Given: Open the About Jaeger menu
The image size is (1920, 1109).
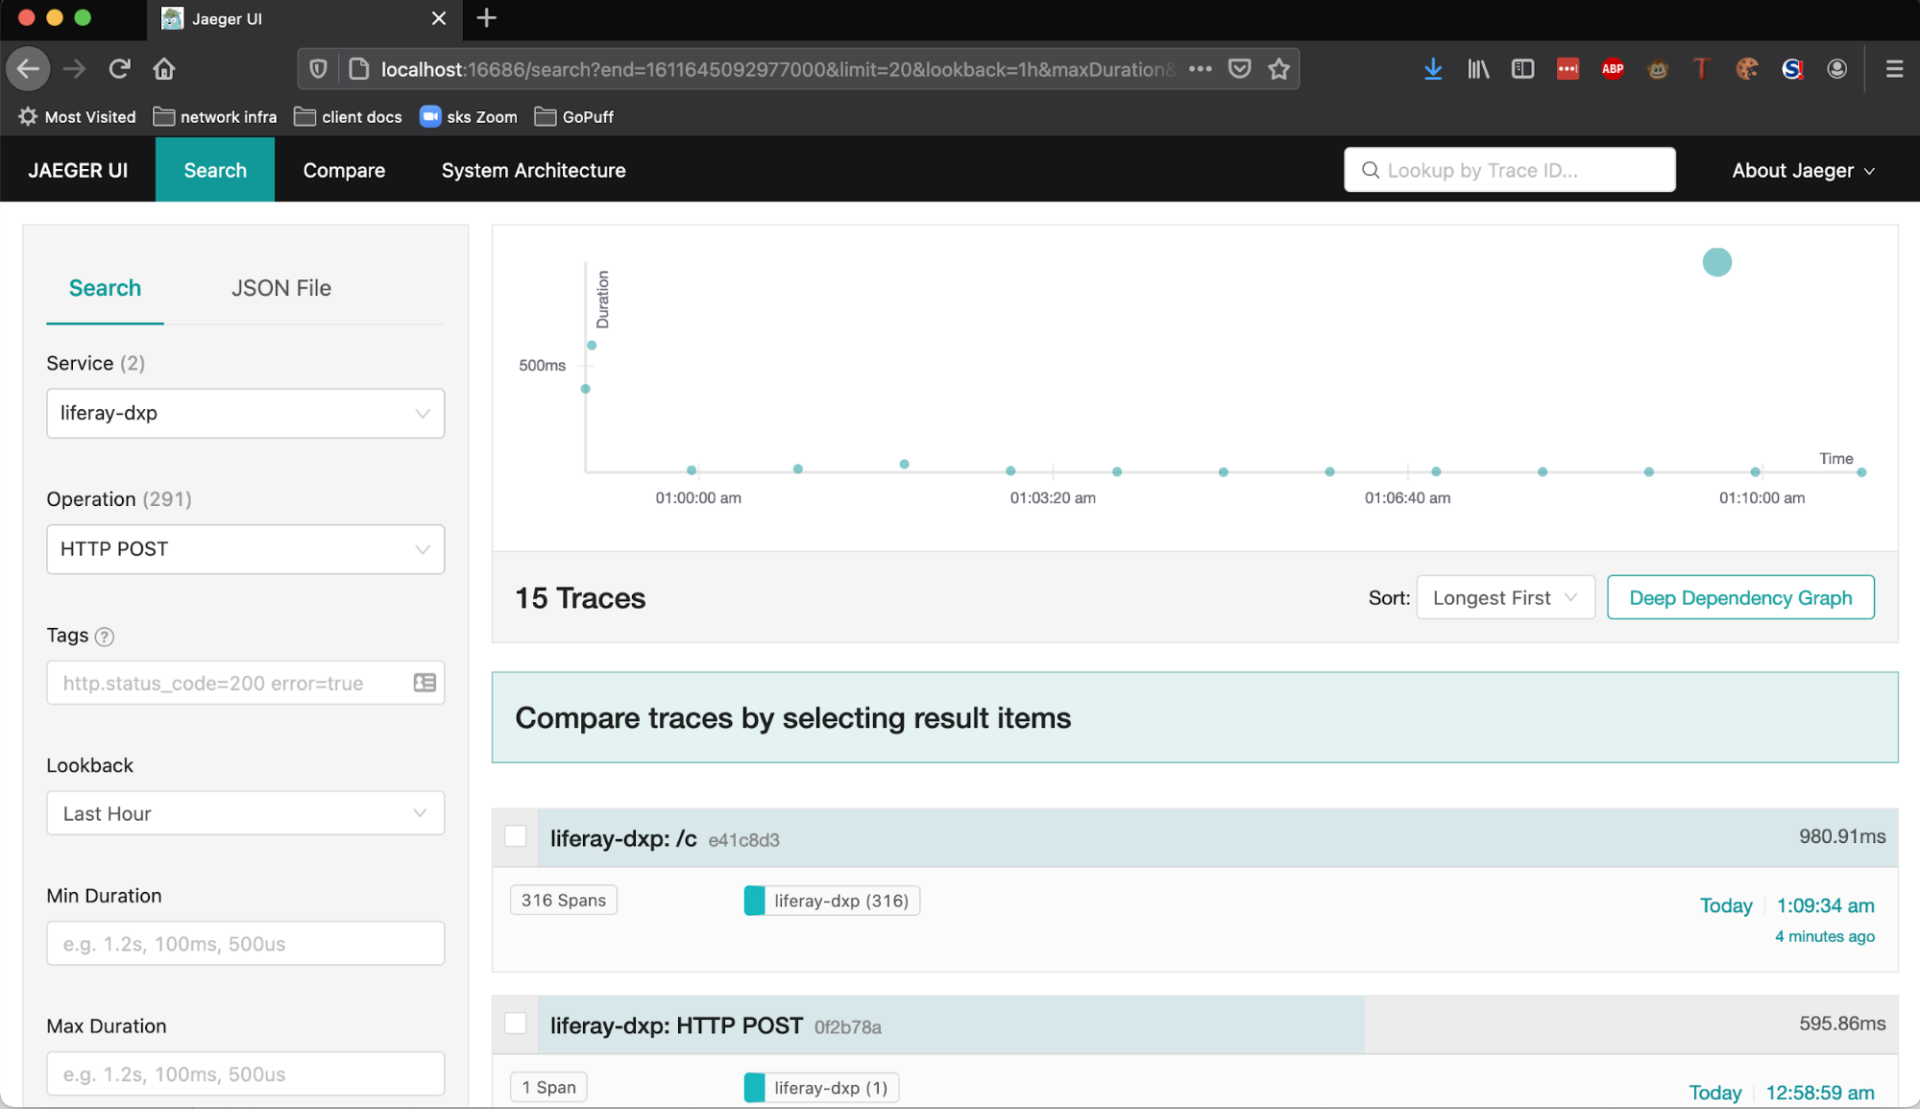Looking at the screenshot, I should coord(1802,170).
